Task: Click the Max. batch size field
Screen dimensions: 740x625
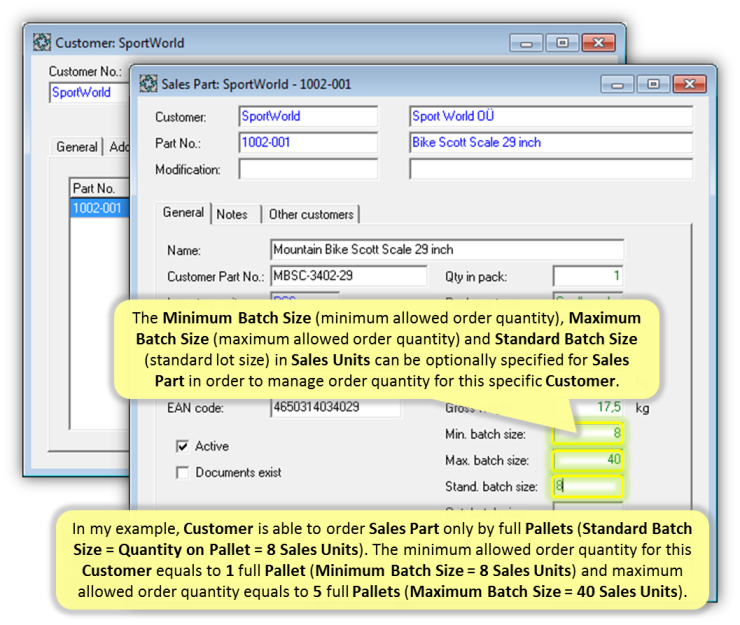Action: tap(588, 460)
